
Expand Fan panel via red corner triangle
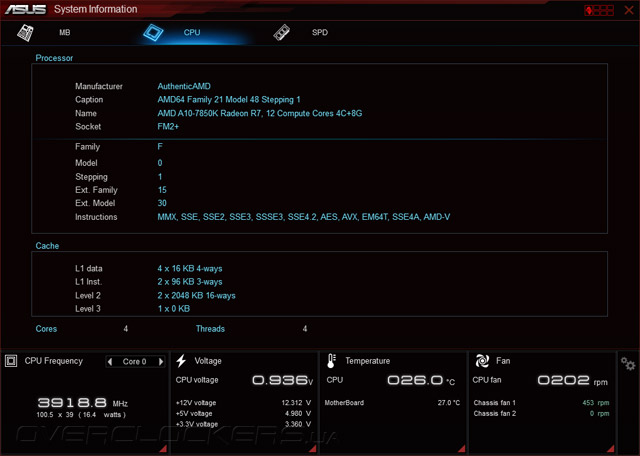pos(611,449)
